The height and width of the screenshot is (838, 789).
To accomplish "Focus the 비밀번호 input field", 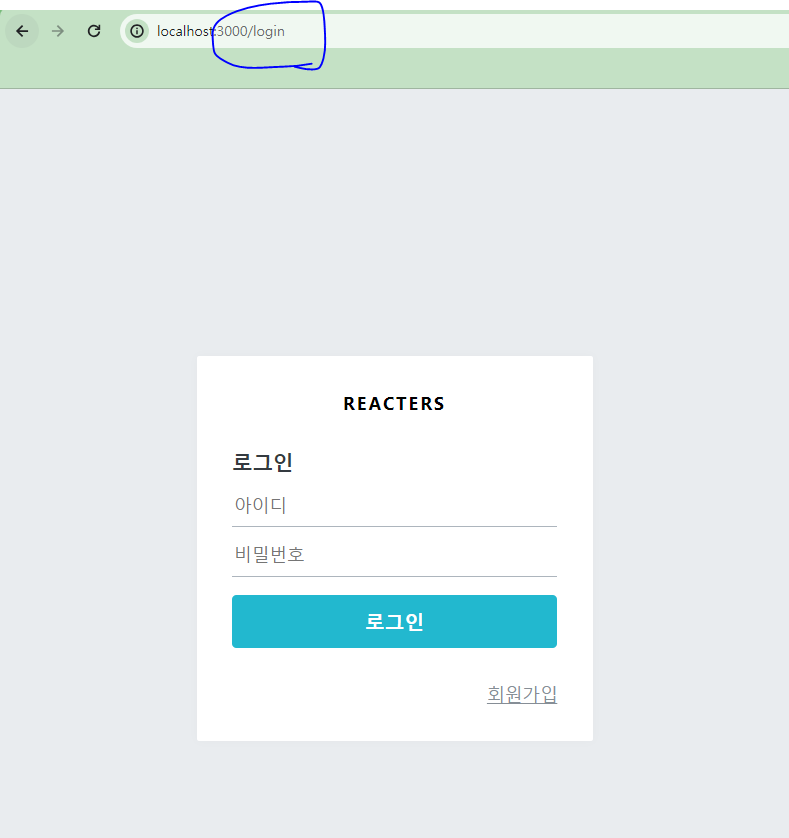I will [394, 555].
